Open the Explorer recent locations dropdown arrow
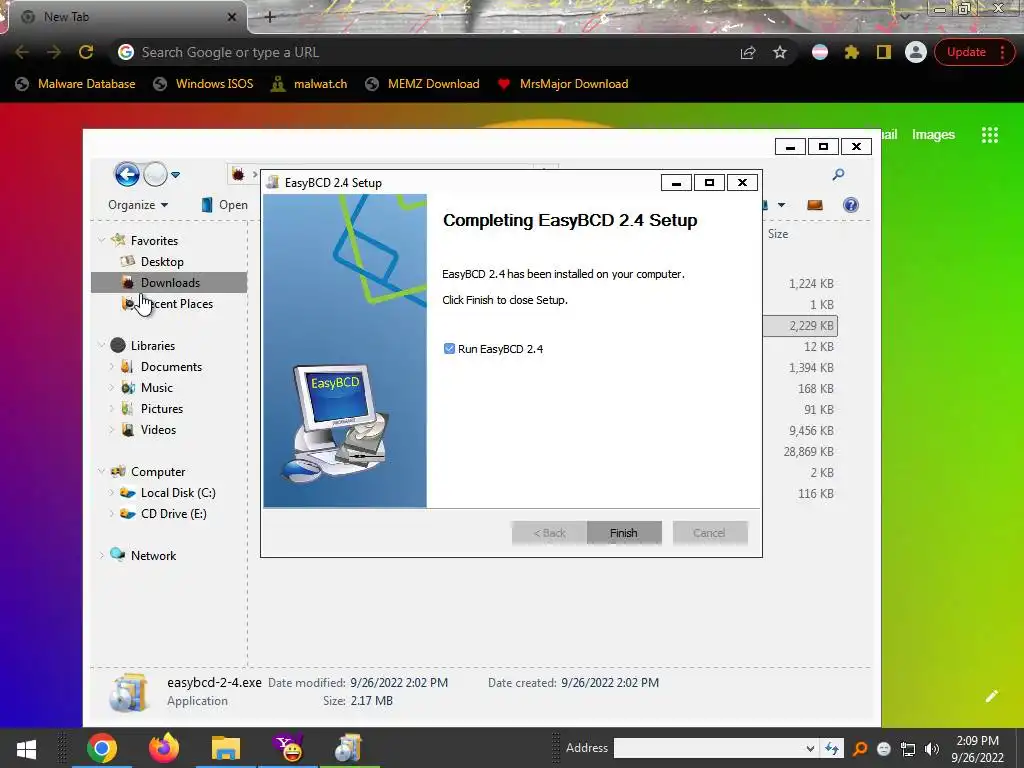This screenshot has width=1024, height=768. click(176, 175)
